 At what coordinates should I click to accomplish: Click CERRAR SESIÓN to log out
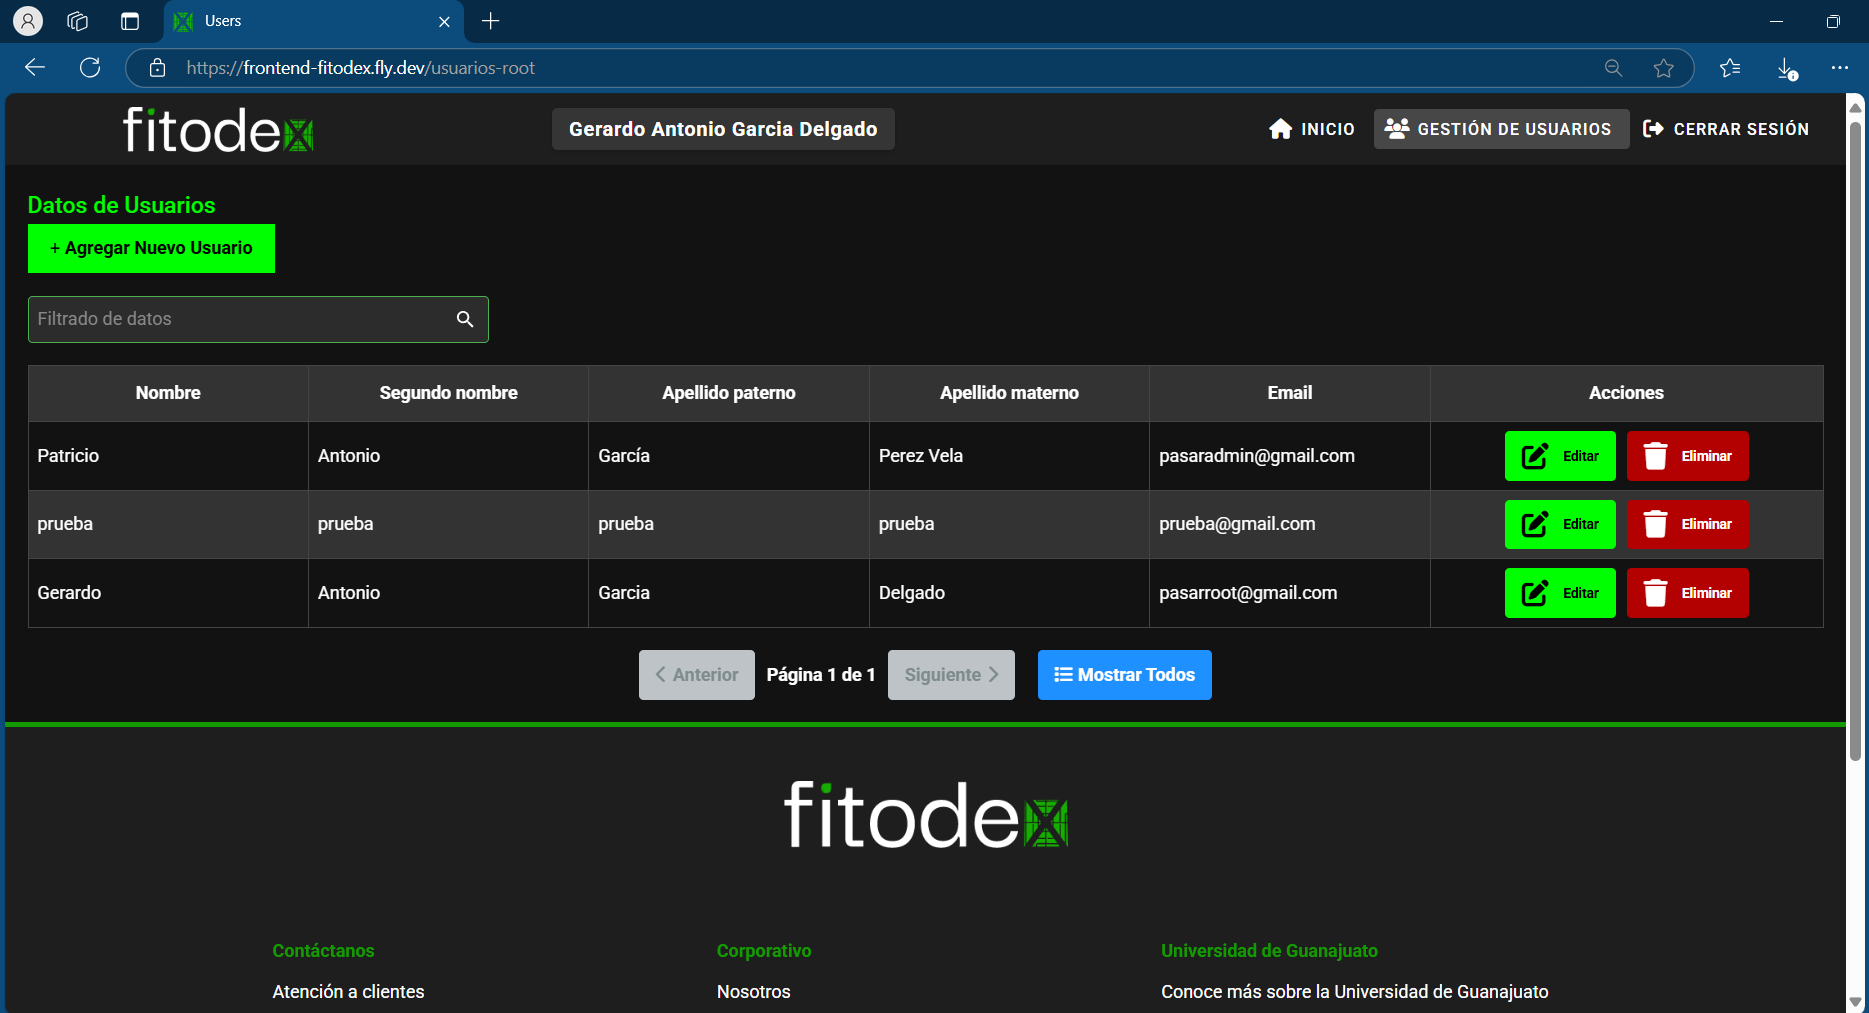tap(1726, 129)
